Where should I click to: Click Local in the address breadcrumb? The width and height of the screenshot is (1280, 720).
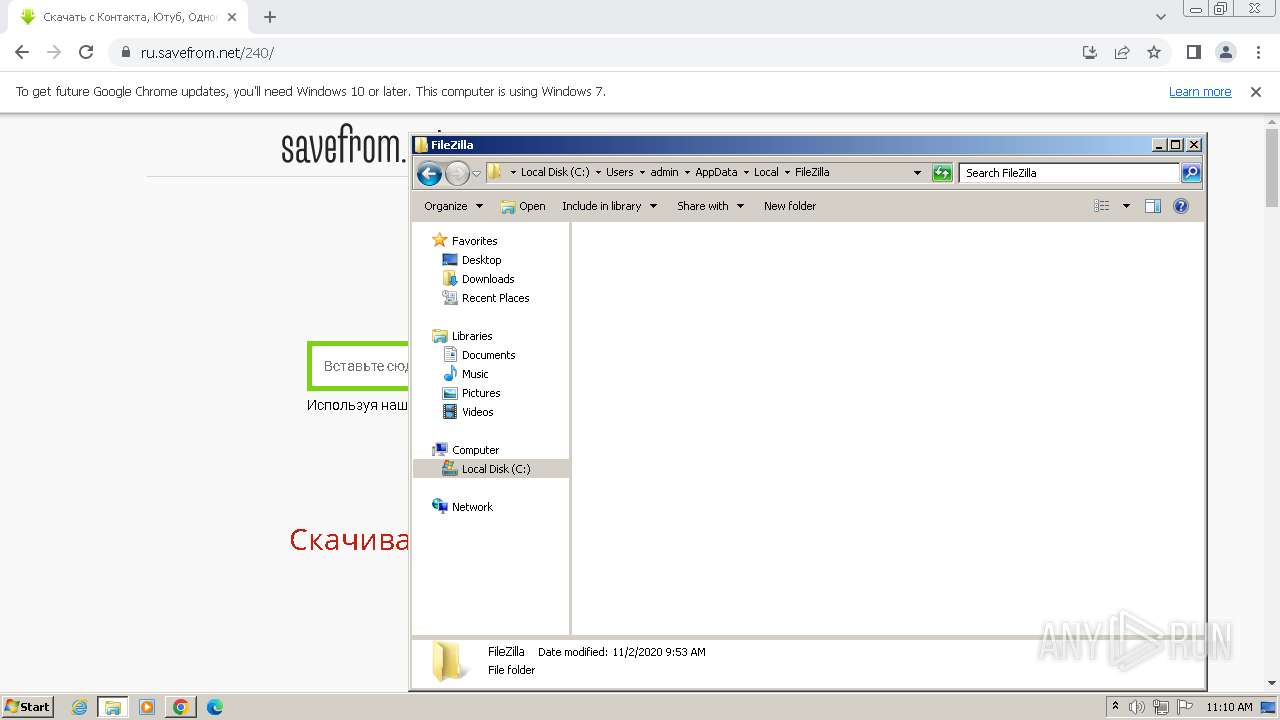(x=766, y=172)
